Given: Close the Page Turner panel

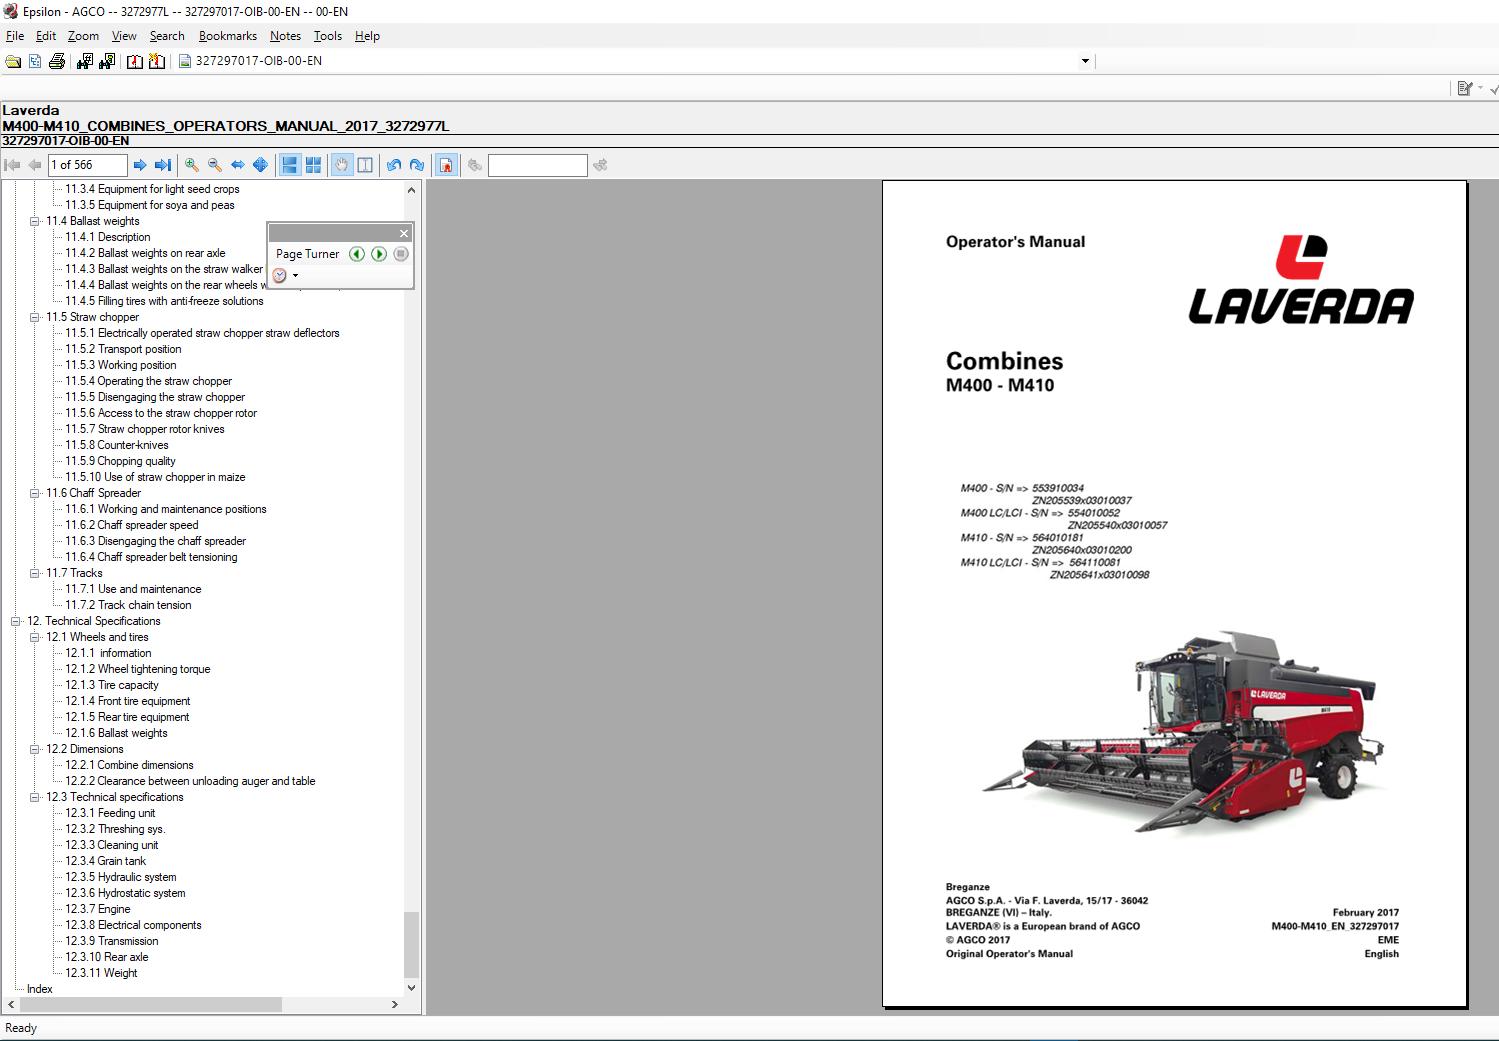Looking at the screenshot, I should tap(404, 233).
